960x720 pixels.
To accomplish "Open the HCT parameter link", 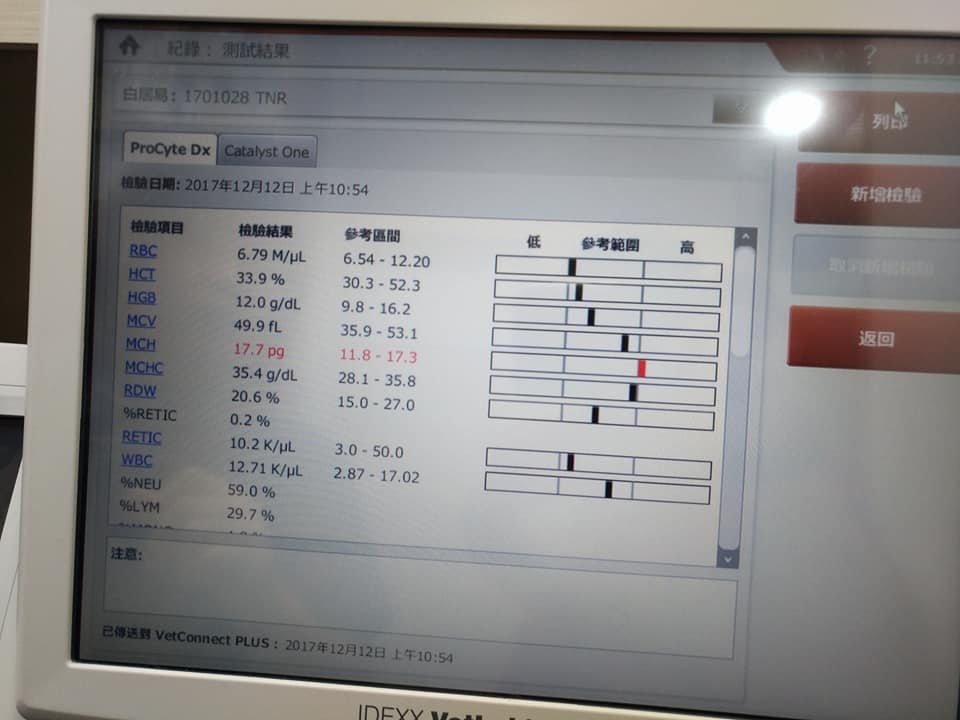I will tap(141, 274).
